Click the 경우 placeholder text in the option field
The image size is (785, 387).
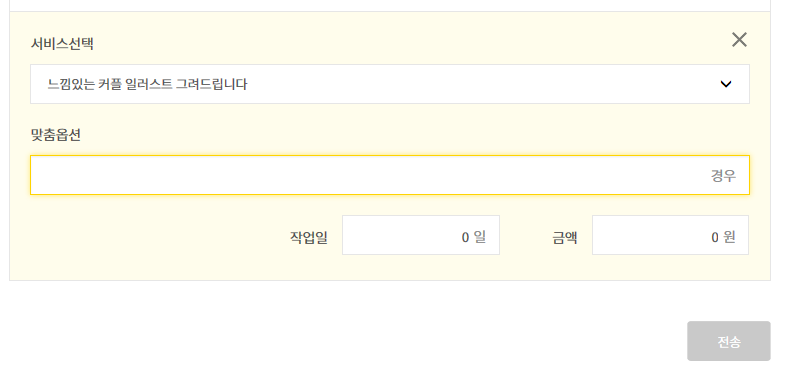coord(723,176)
